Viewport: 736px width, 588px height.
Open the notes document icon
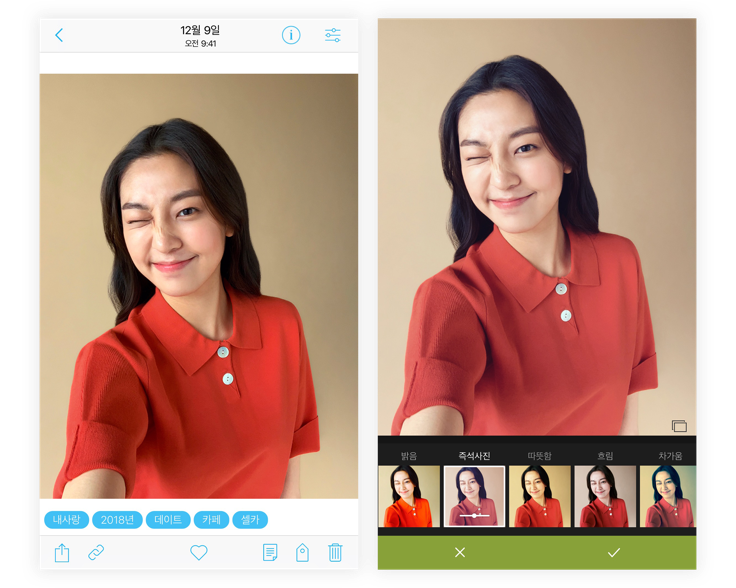(x=270, y=553)
